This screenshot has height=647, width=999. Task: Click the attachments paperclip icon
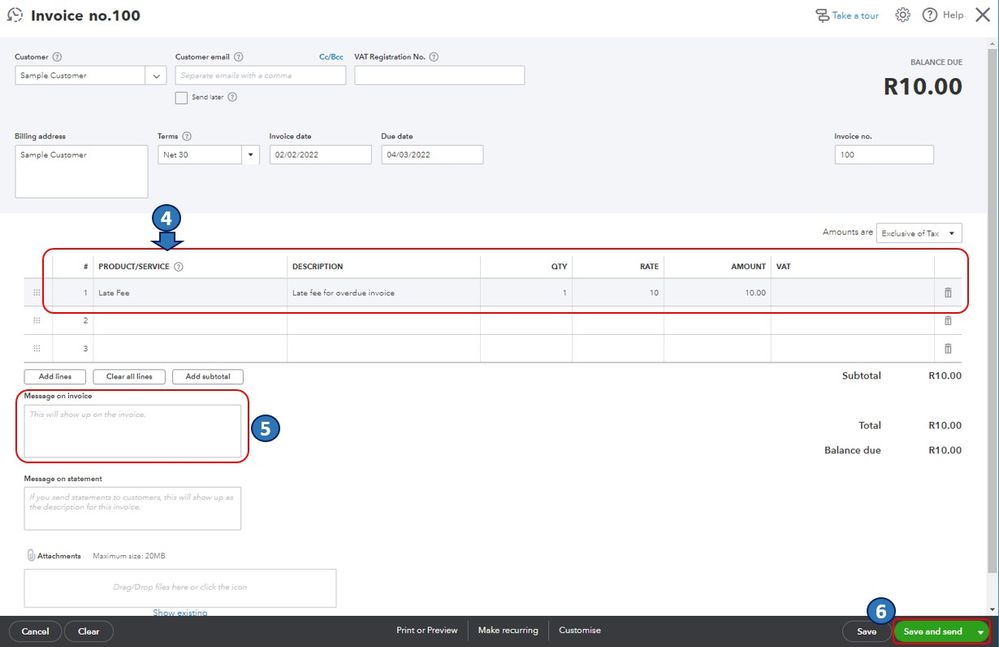pos(30,555)
